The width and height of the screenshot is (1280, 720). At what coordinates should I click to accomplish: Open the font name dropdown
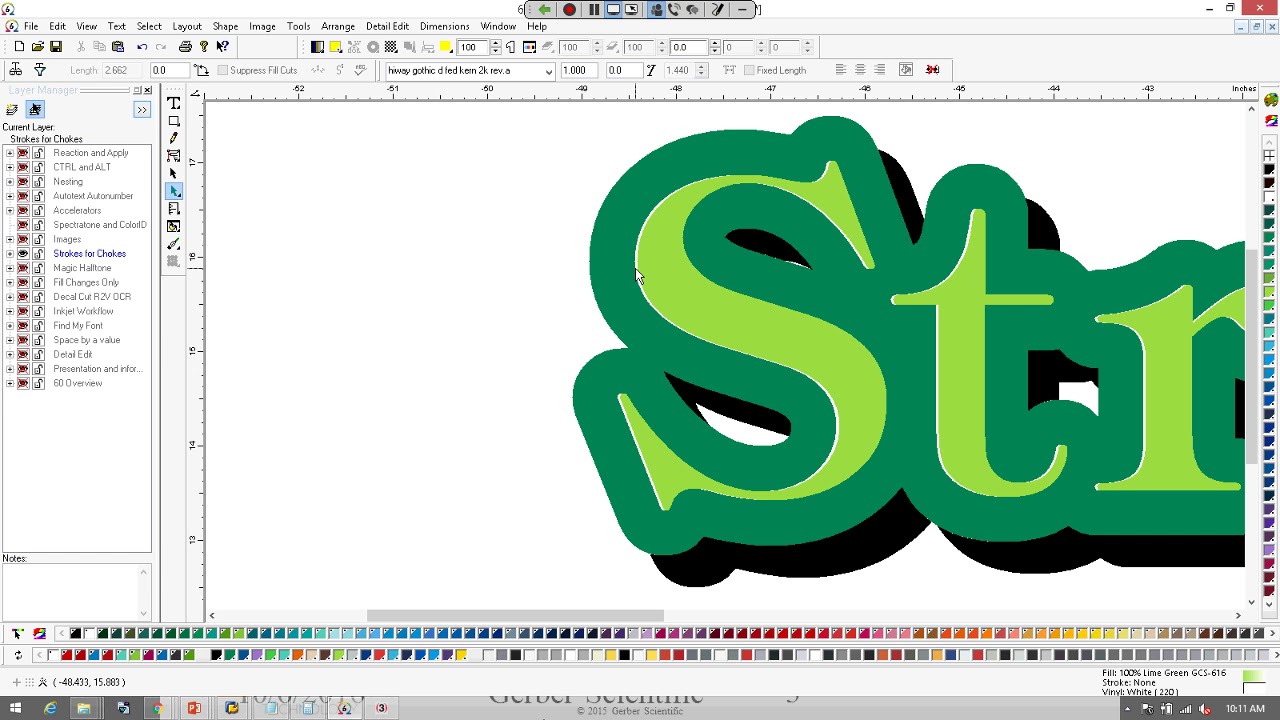click(x=549, y=71)
